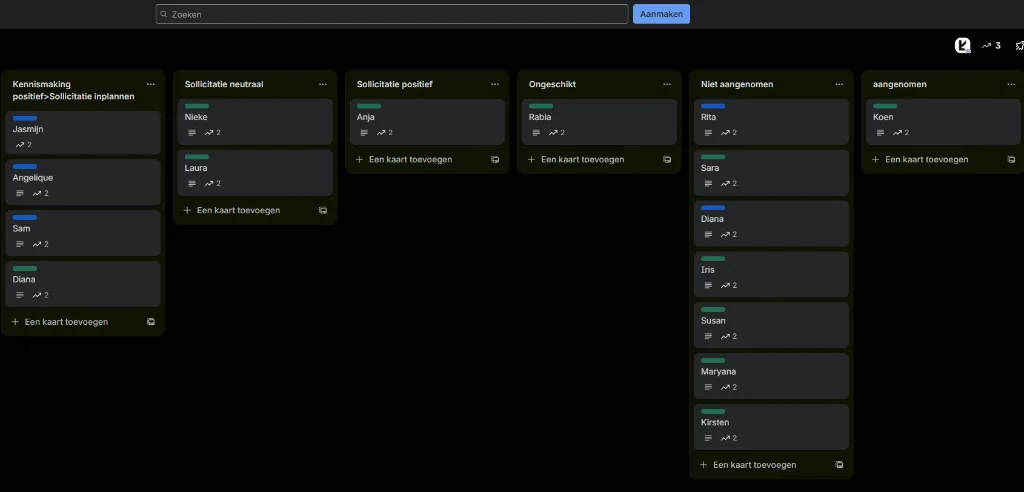Viewport: 1024px width, 492px height.
Task: Click template icon in aangenomen list
Action: pyautogui.click(x=1011, y=159)
